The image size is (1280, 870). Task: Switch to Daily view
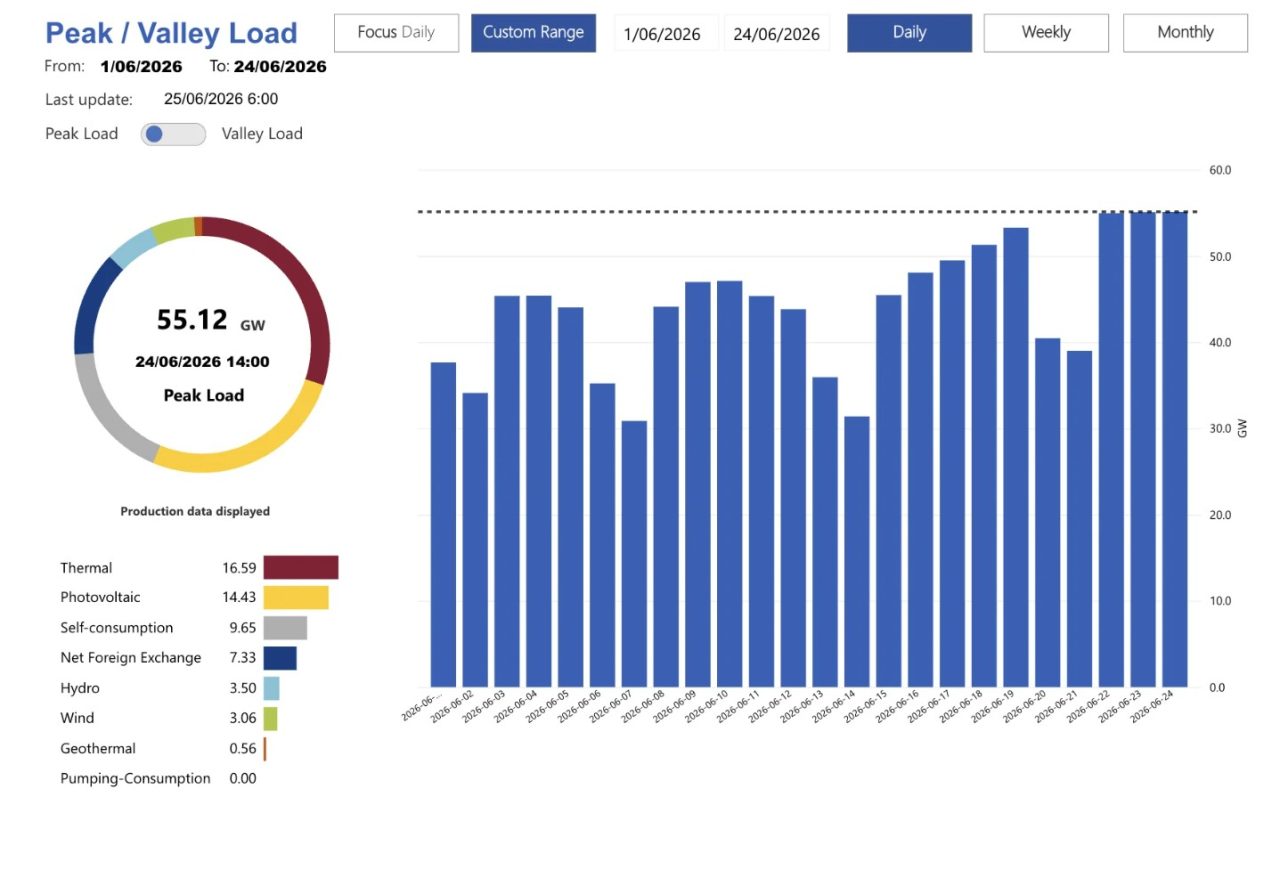(x=909, y=33)
